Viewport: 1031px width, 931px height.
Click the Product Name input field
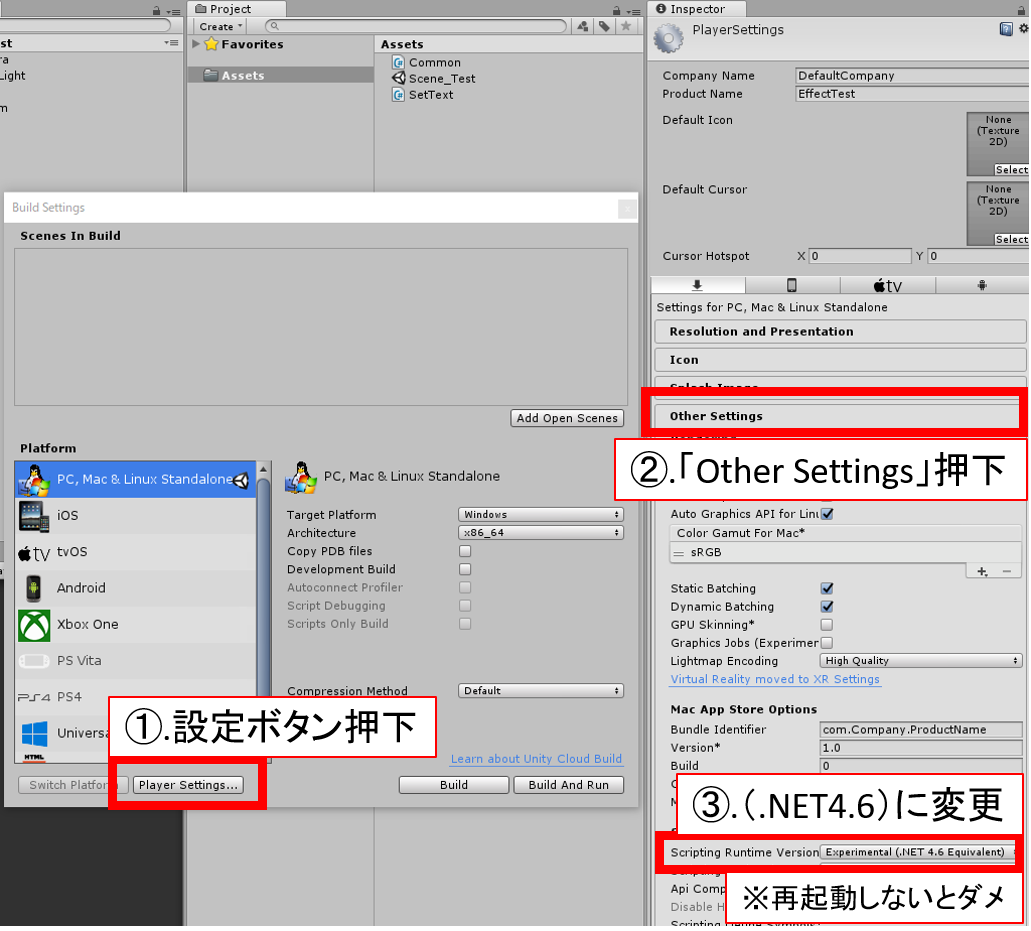(x=910, y=93)
